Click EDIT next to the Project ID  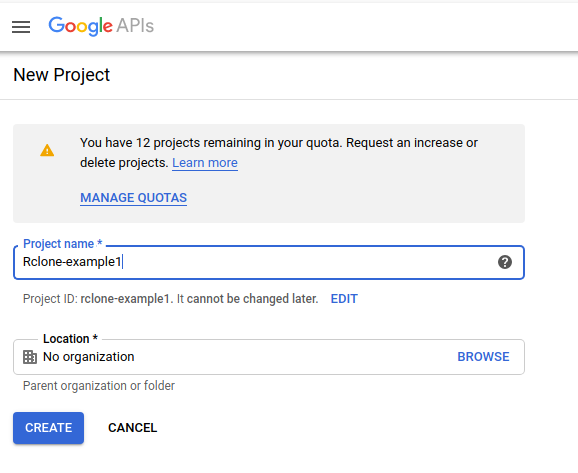coord(344,299)
